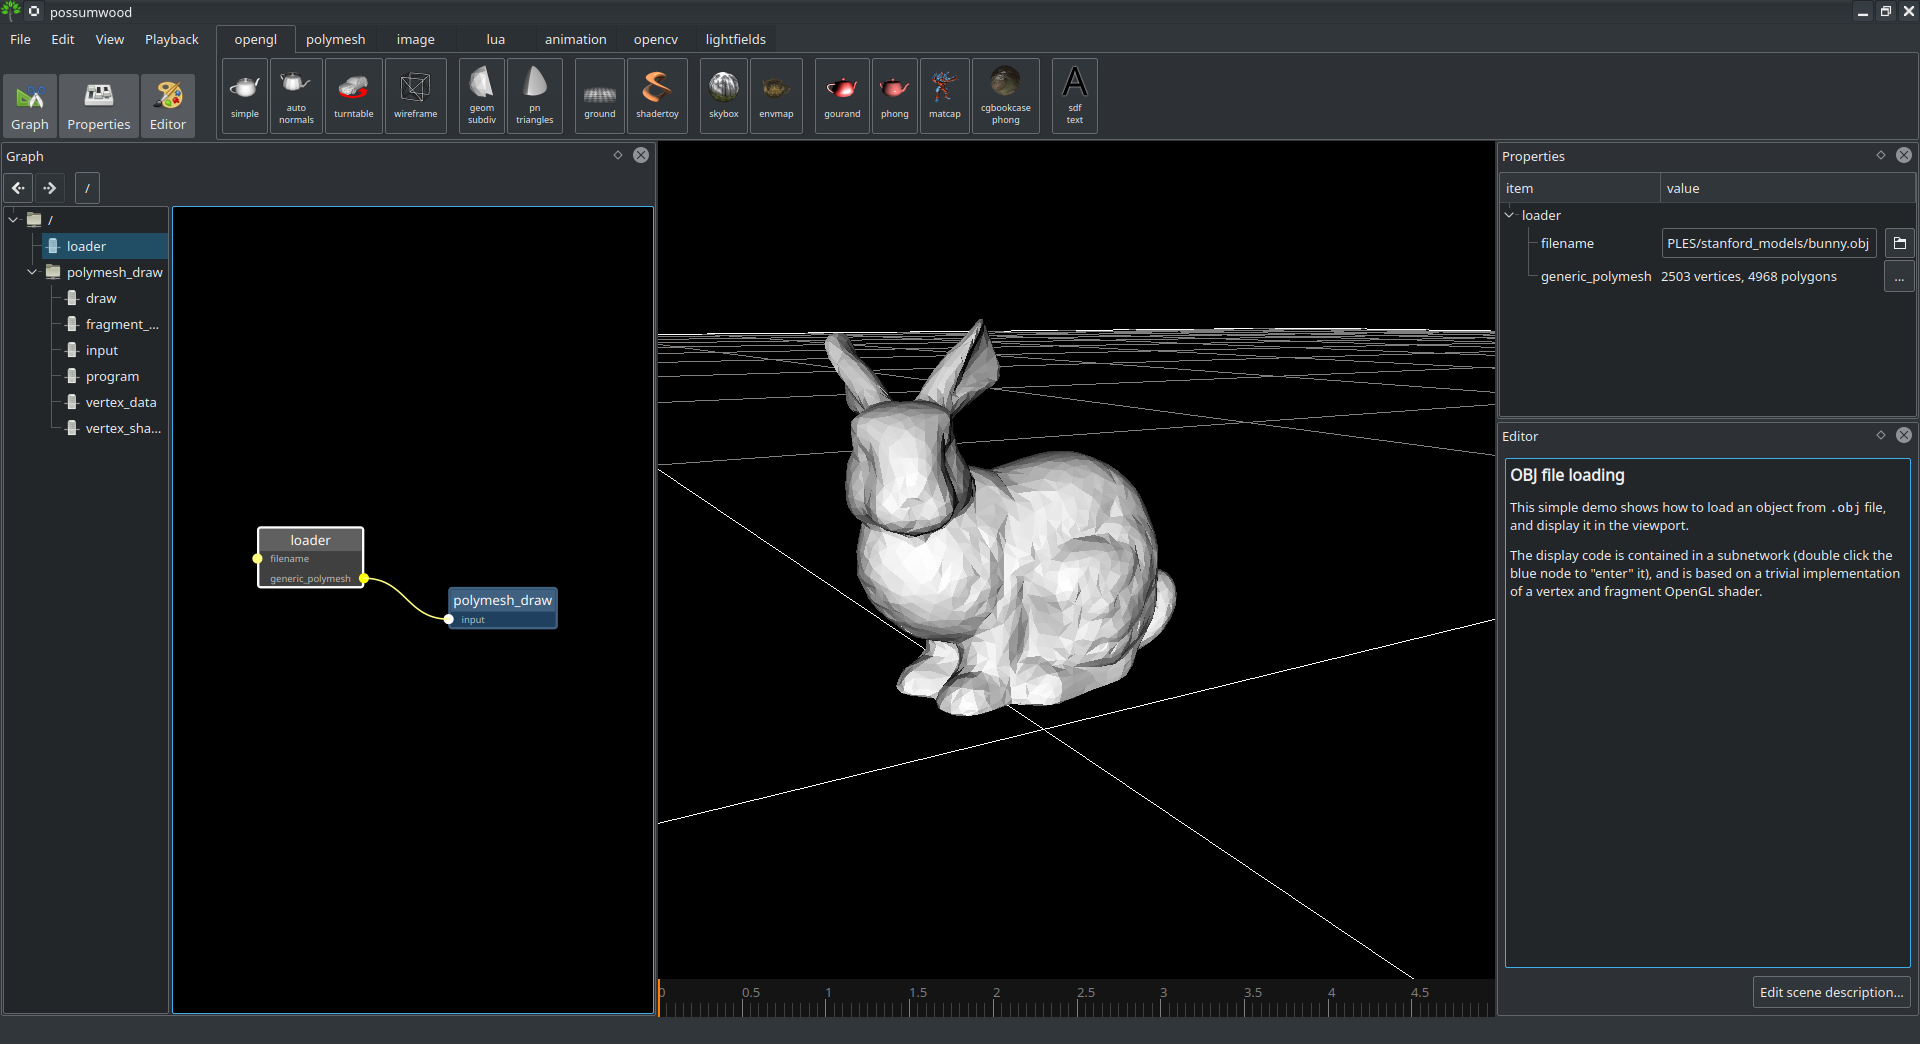Click the 2.5 mark on the timeline

(1079, 1003)
